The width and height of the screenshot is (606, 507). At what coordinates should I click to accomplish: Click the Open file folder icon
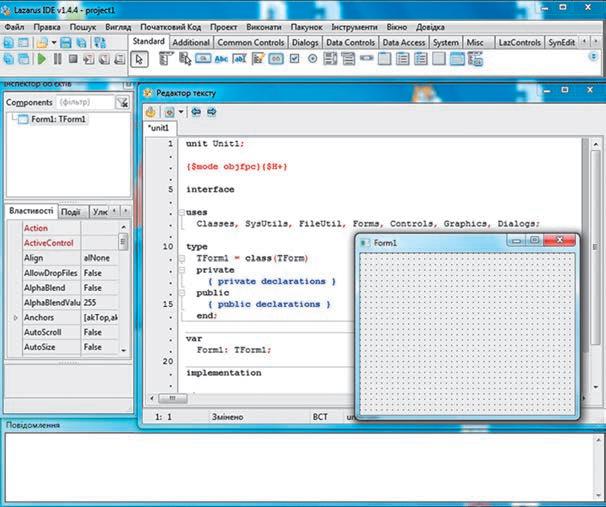(42, 43)
